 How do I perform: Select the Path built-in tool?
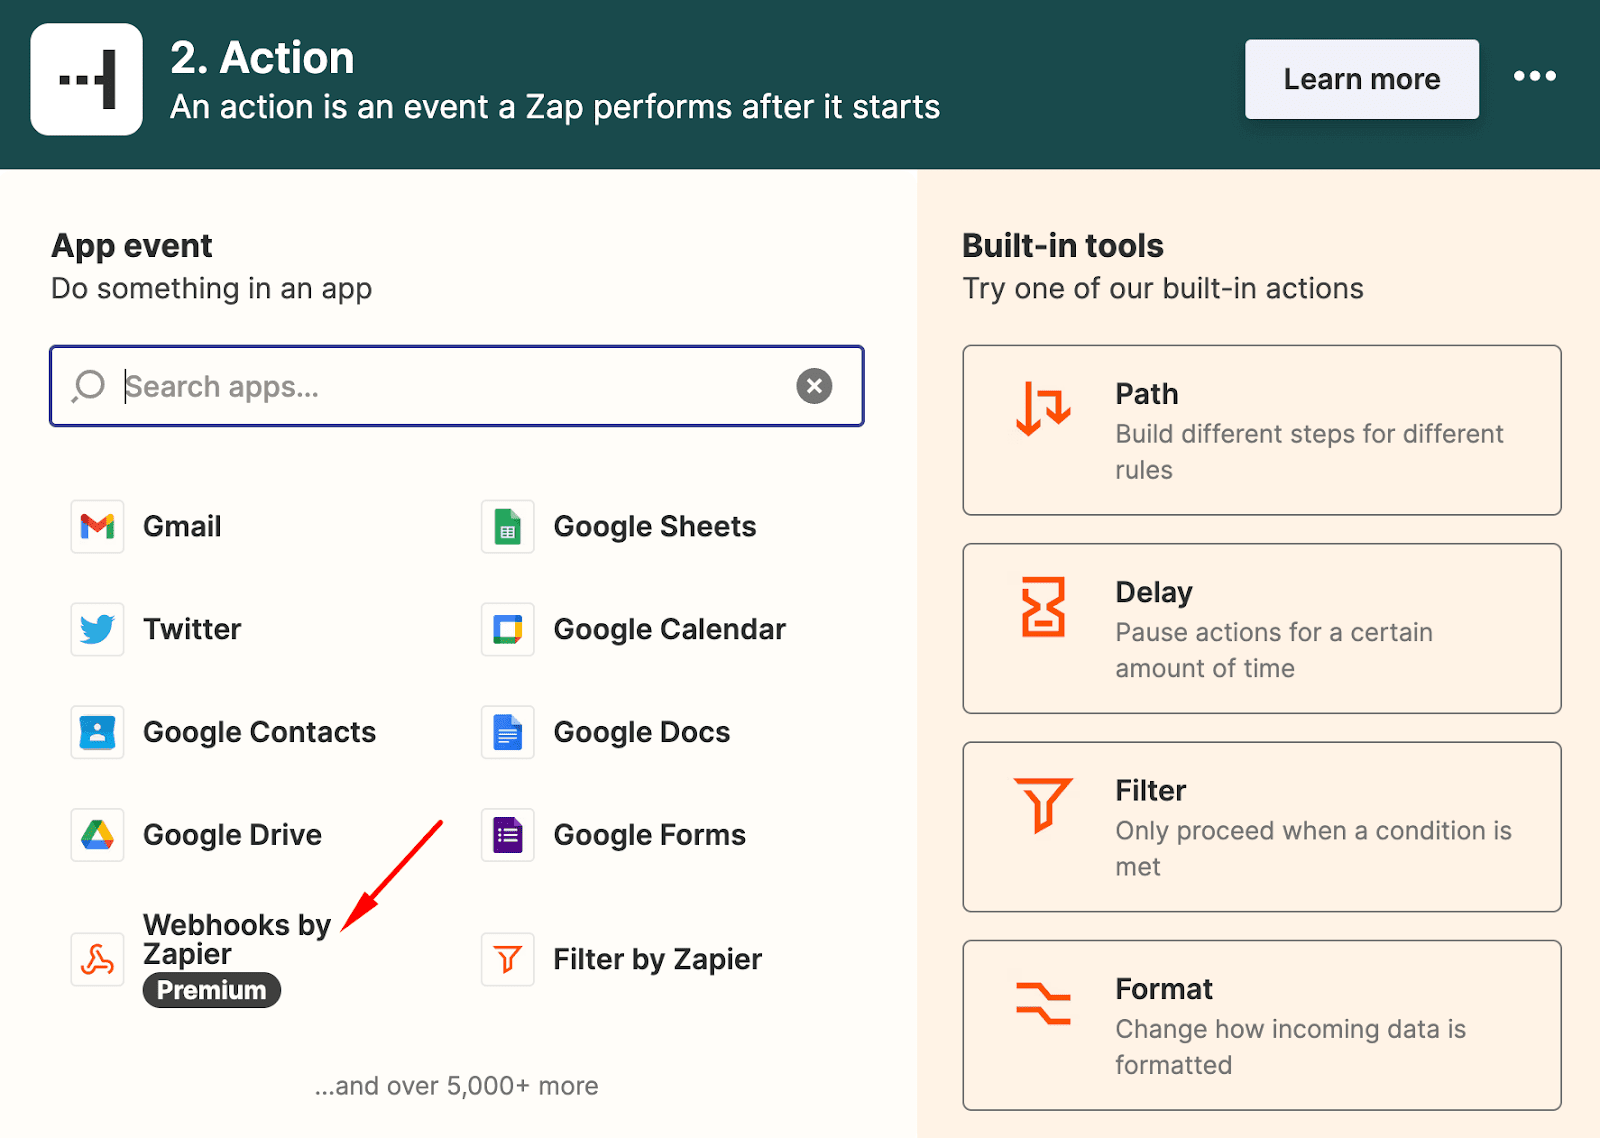coord(1261,430)
